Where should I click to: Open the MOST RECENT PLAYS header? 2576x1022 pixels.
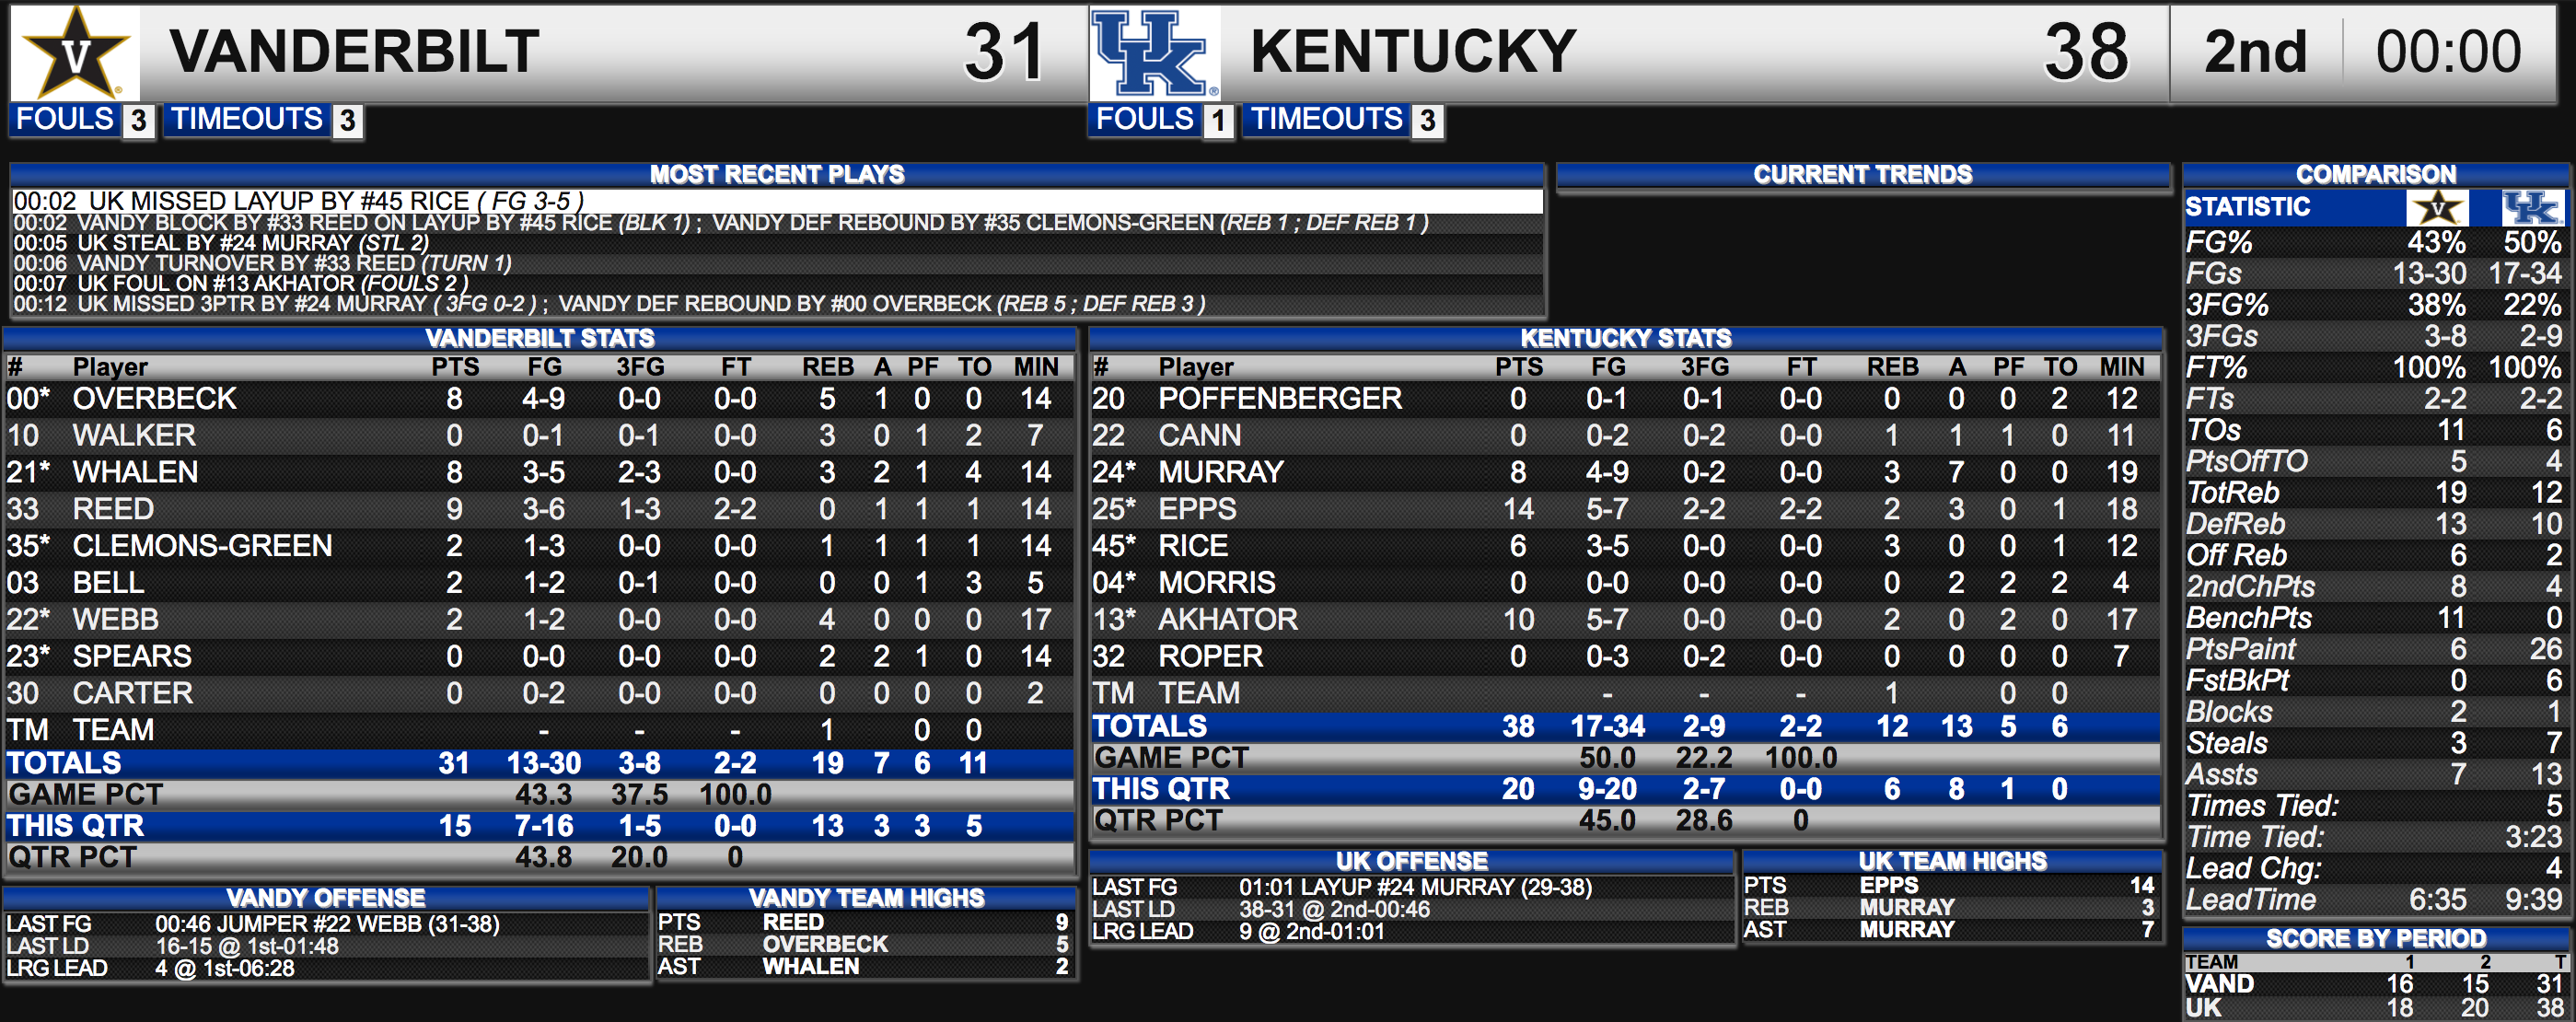click(777, 174)
